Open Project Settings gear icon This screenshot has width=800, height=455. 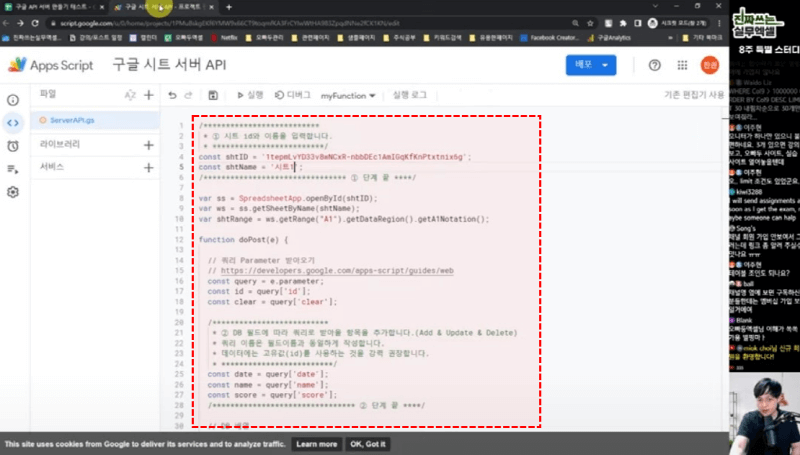point(13,192)
